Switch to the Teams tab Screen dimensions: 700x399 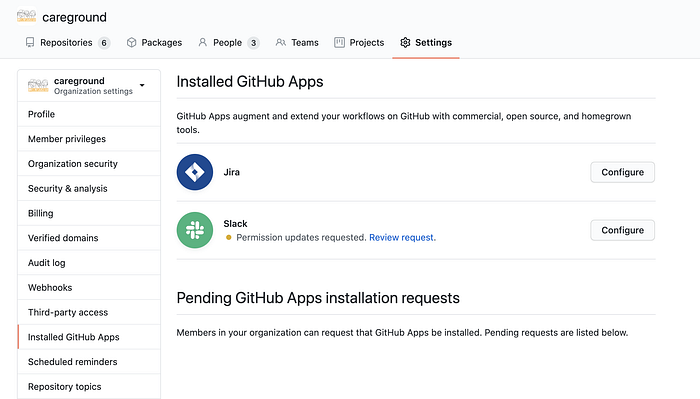(x=297, y=42)
